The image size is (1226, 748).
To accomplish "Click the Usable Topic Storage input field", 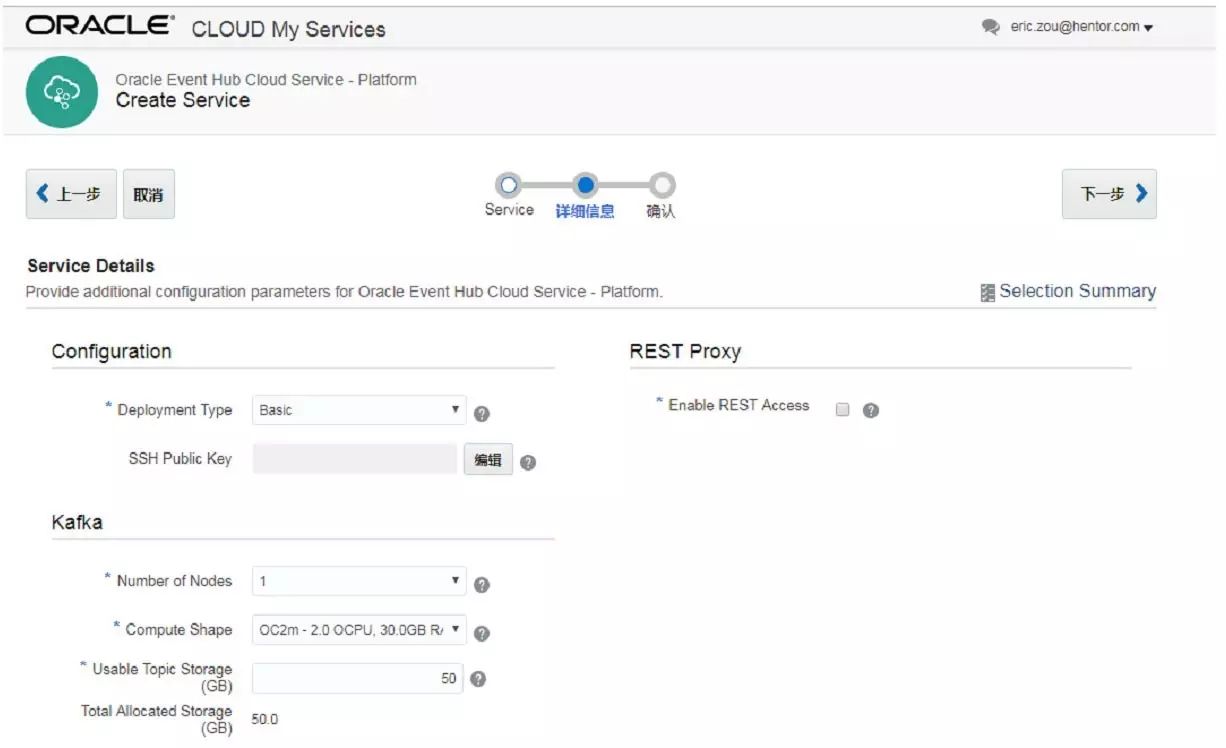I will point(357,679).
